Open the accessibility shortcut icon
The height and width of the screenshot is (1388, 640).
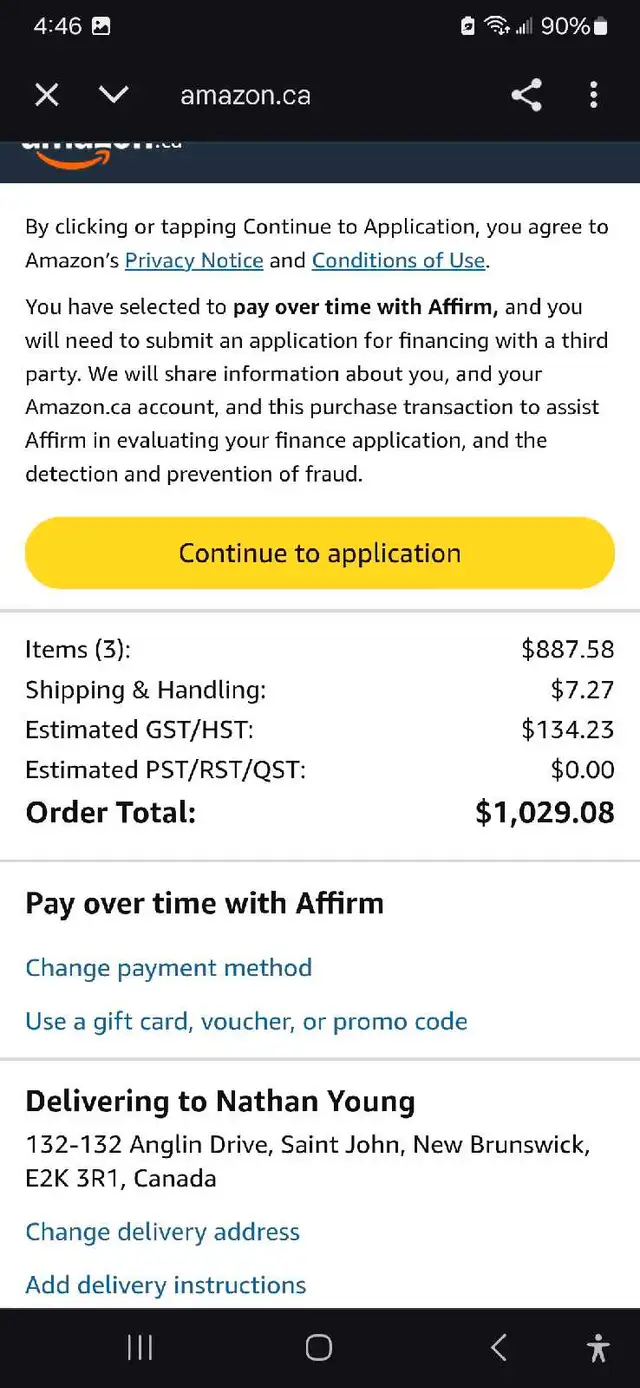point(598,1348)
